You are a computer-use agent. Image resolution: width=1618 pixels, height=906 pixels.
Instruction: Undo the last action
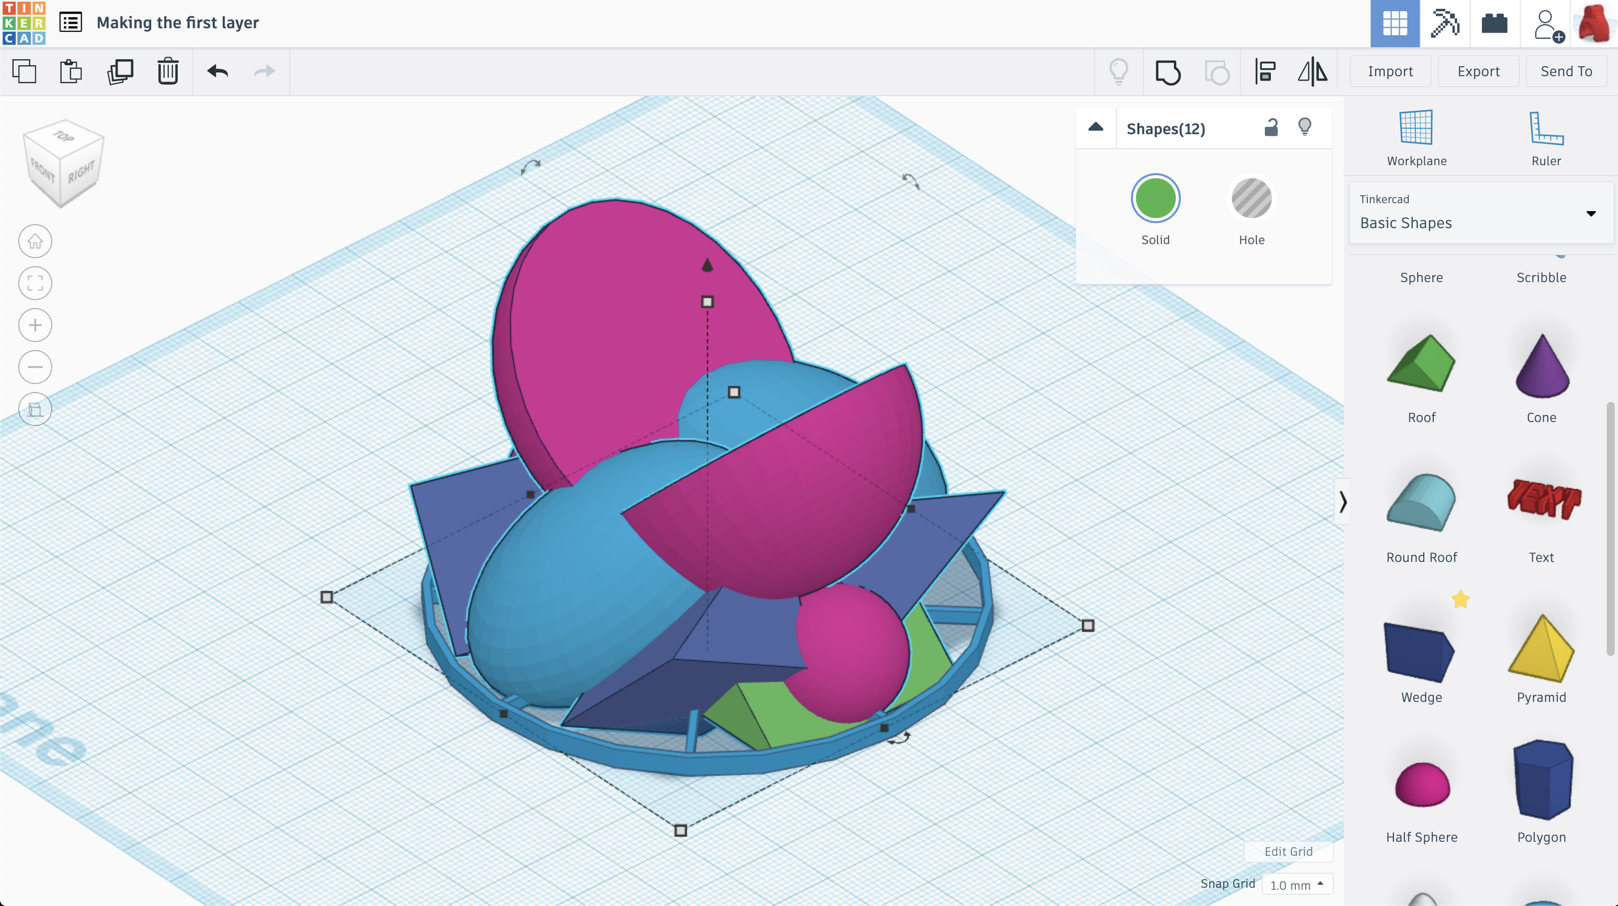218,71
